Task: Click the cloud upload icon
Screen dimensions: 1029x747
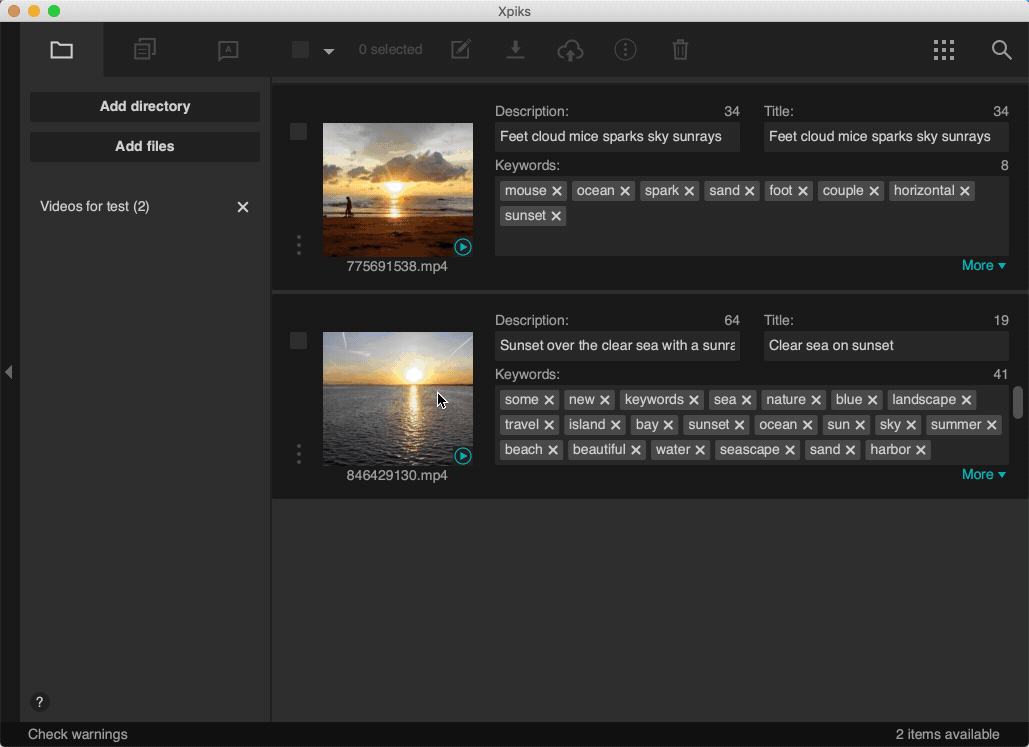Action: click(570, 50)
